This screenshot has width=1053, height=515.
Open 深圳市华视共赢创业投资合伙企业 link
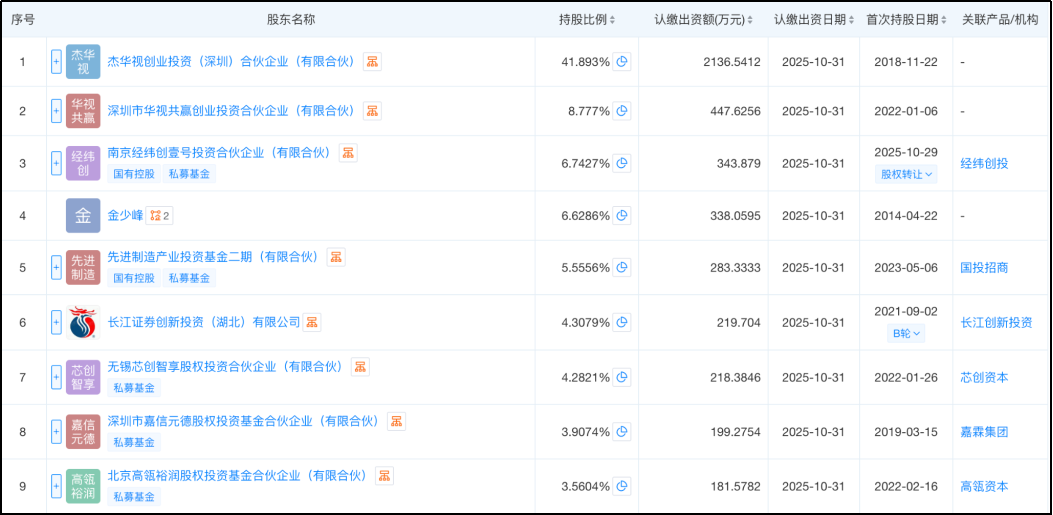click(x=231, y=111)
